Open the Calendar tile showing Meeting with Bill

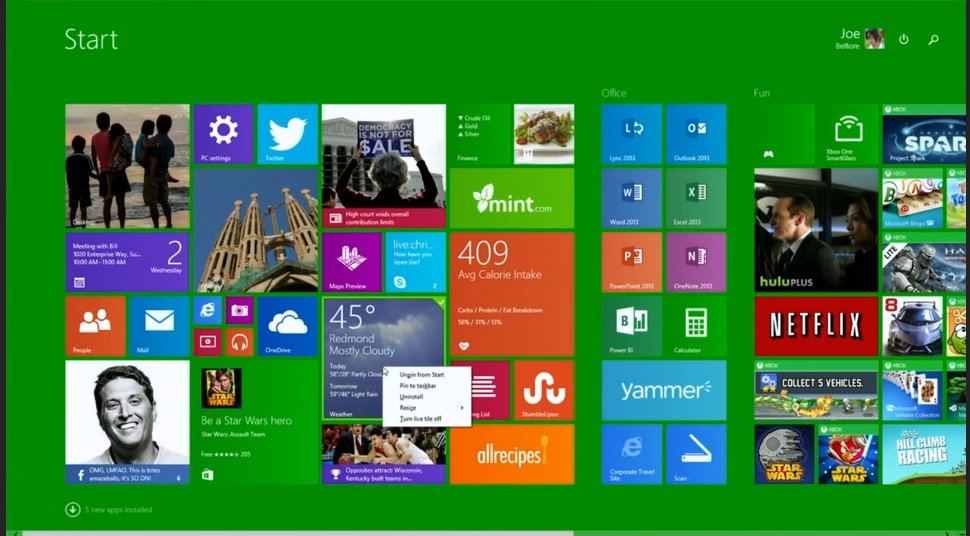[x=127, y=262]
